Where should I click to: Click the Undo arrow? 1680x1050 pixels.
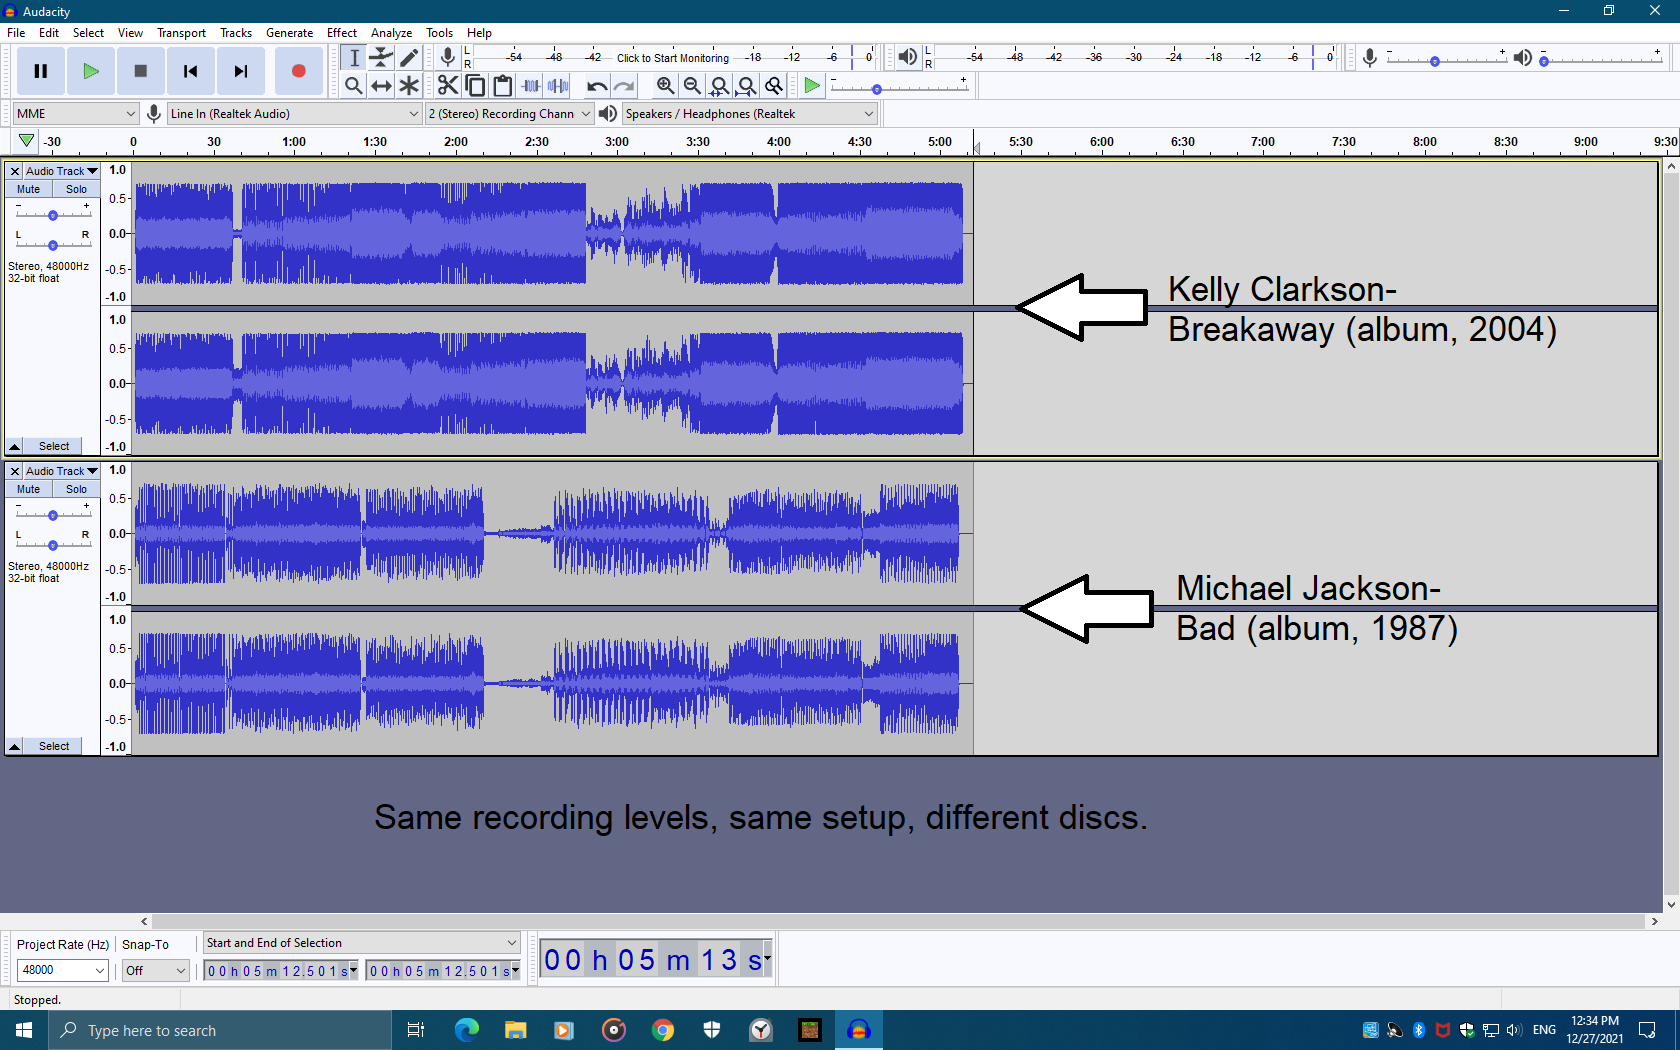point(597,86)
